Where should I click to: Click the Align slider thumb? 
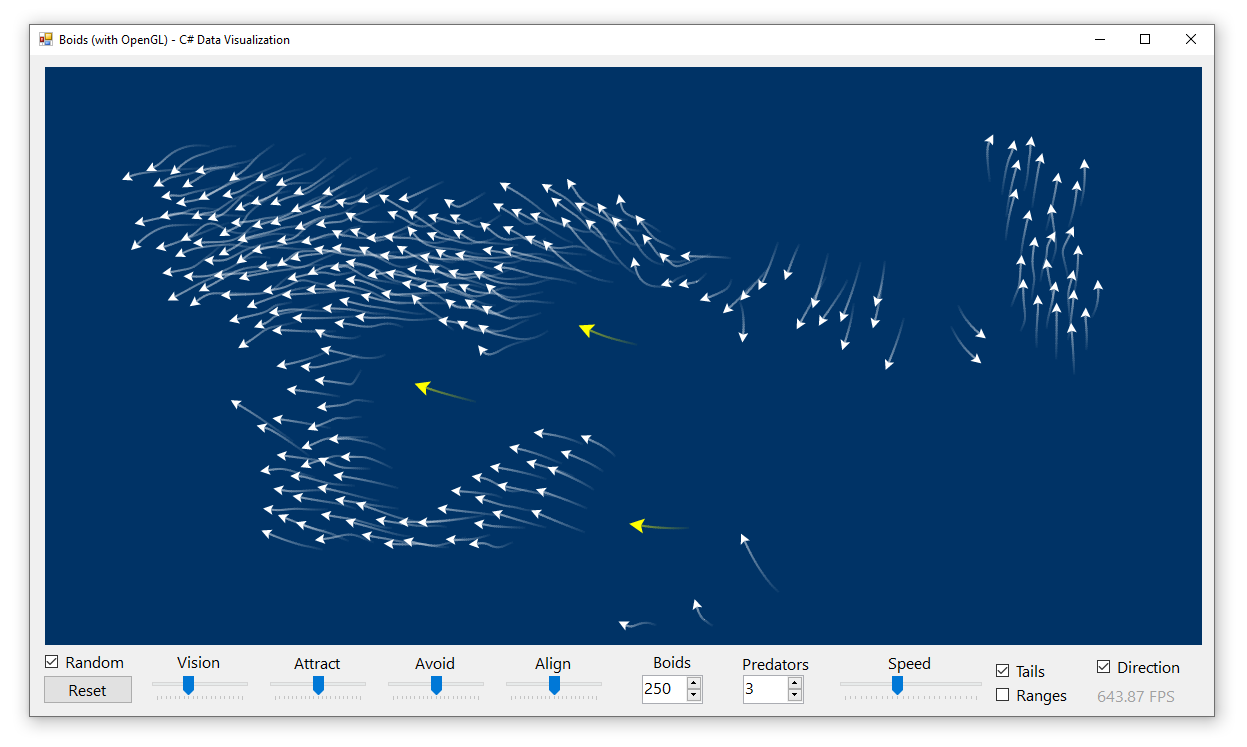(554, 685)
